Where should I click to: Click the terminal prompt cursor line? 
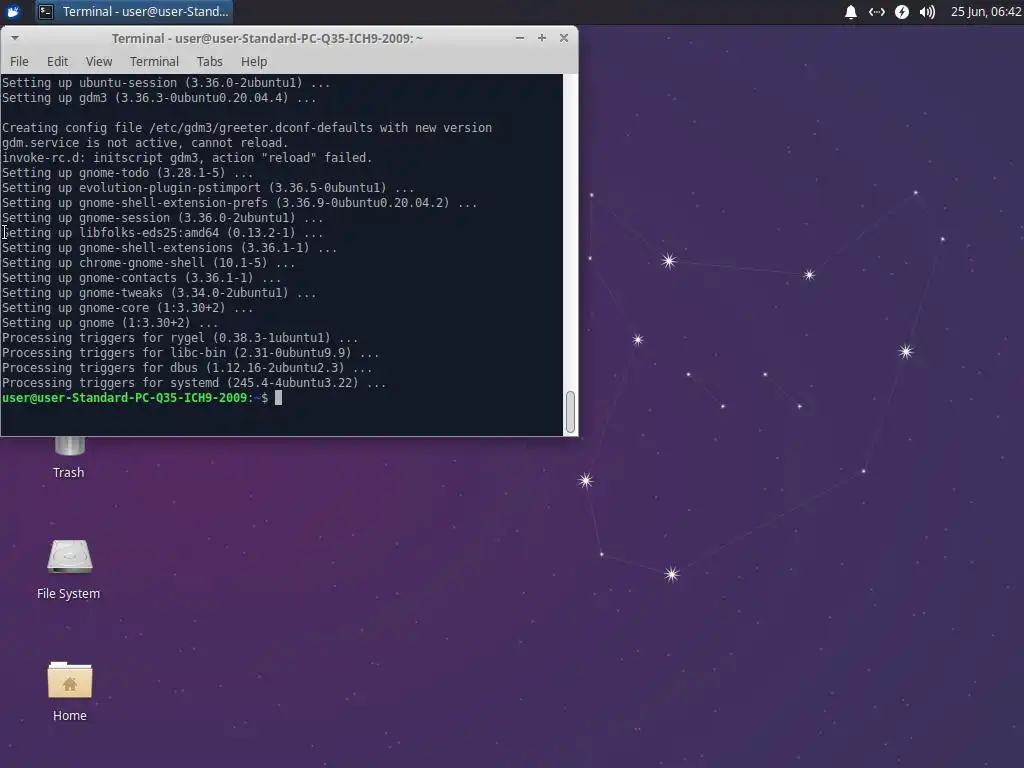click(142, 398)
